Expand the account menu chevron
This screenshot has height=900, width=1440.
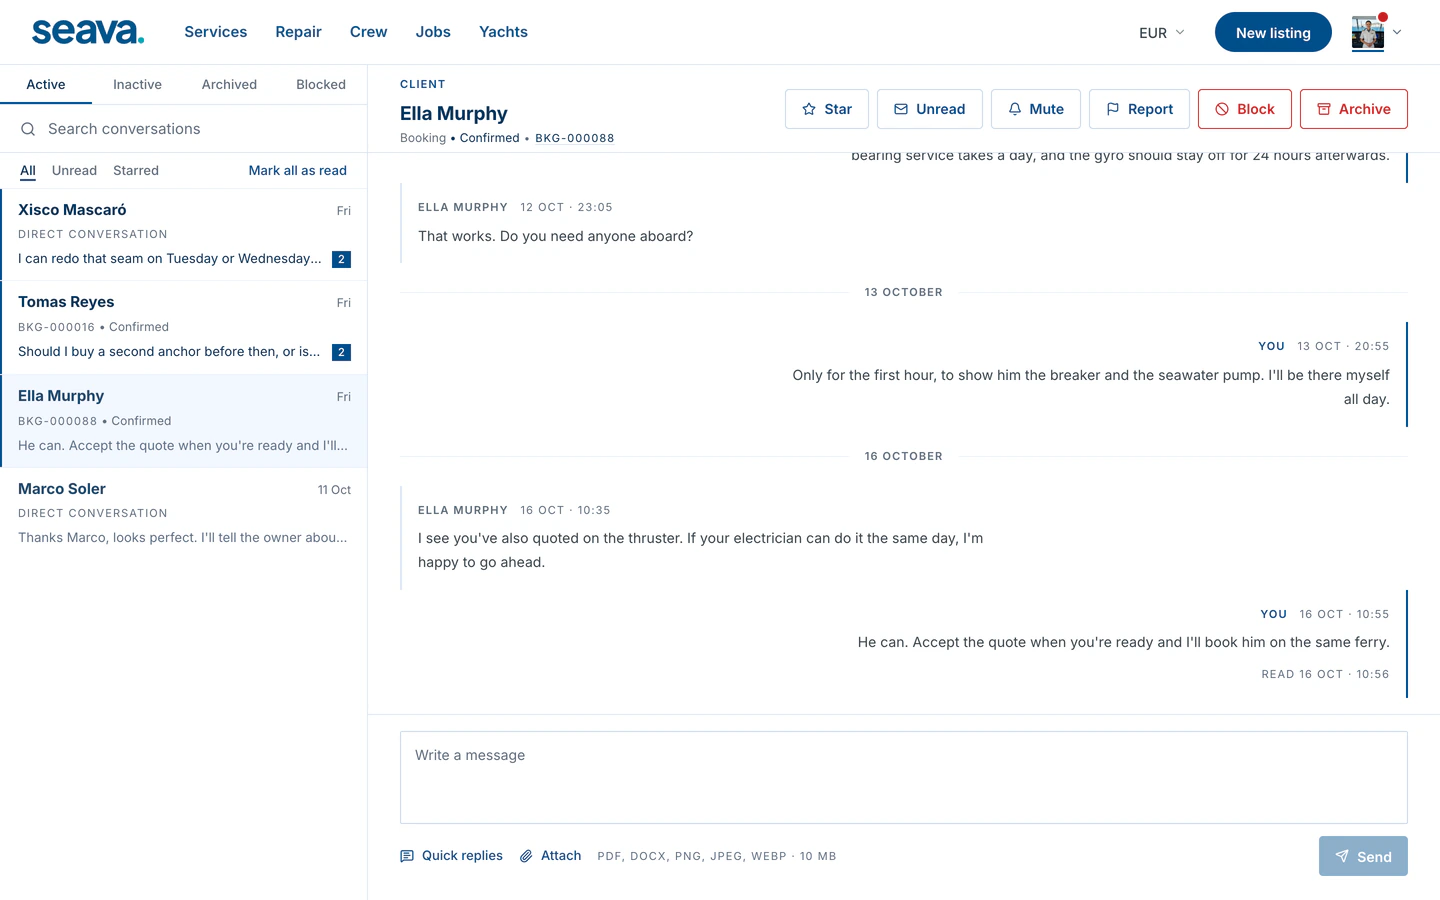[1397, 32]
